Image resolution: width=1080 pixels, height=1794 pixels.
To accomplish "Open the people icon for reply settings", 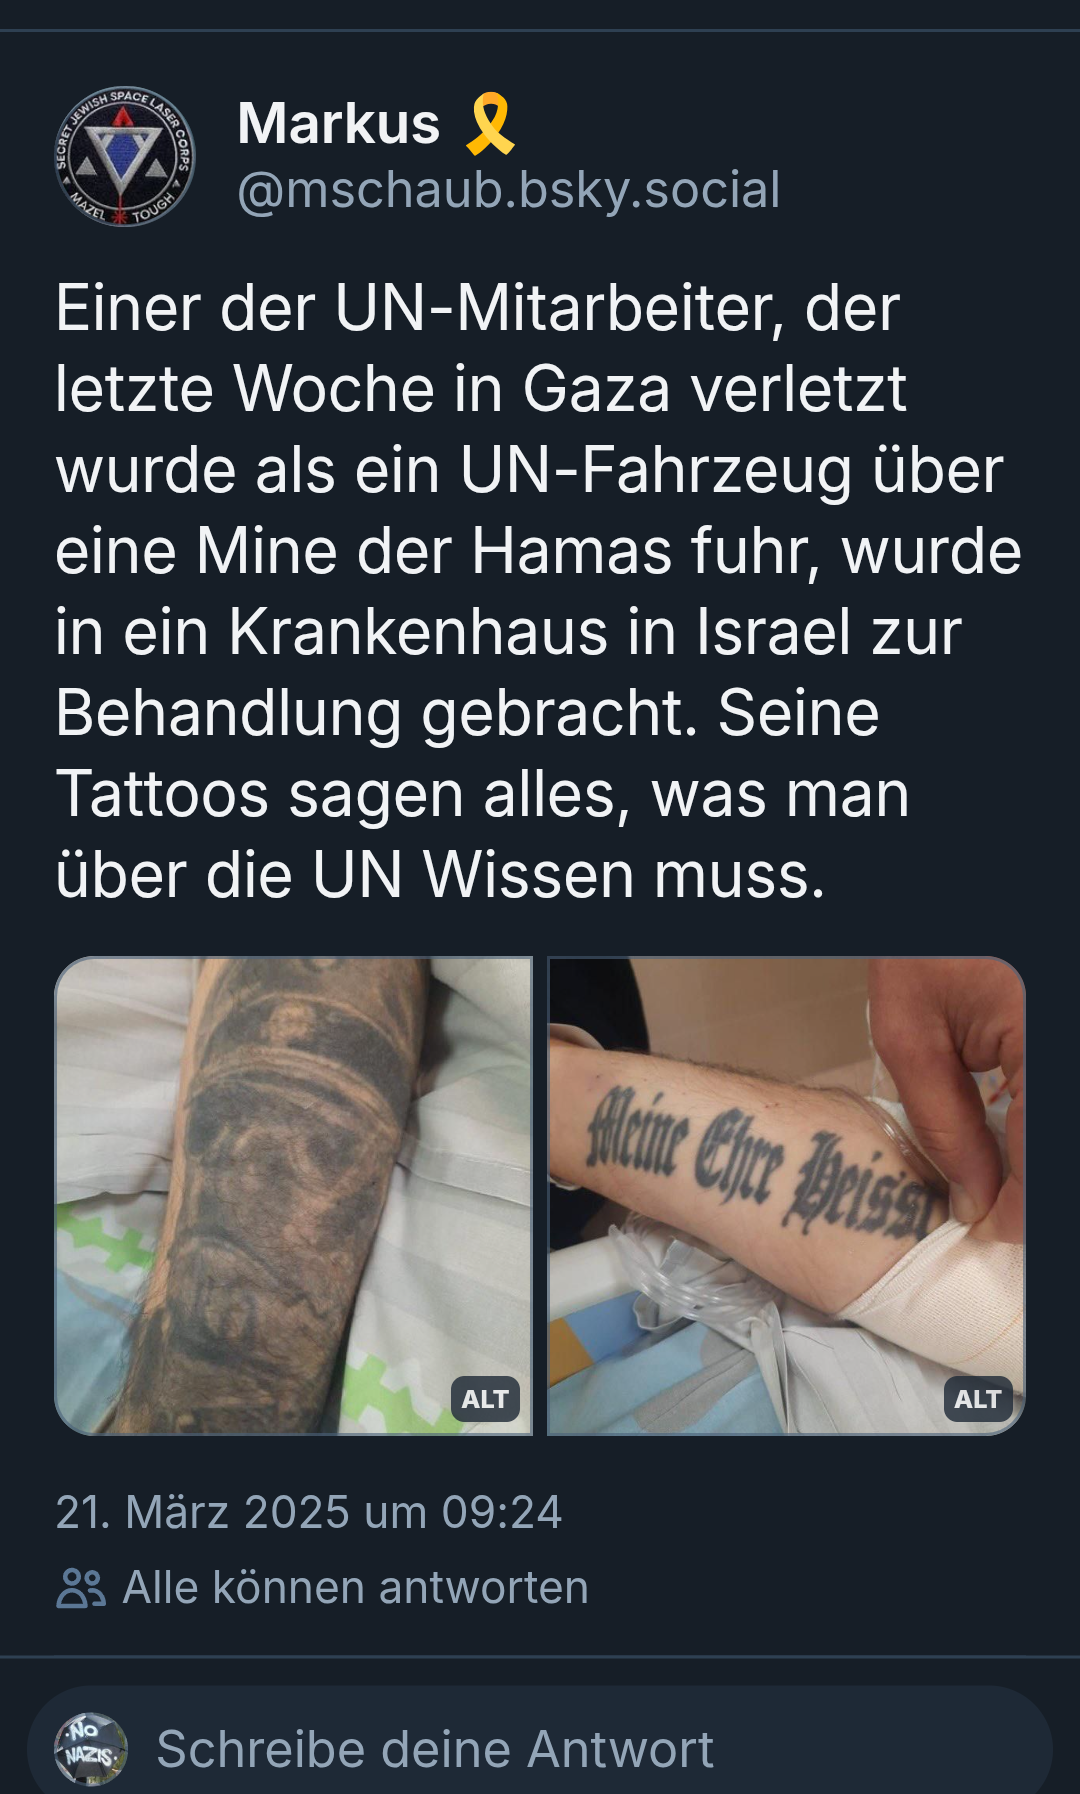I will tap(81, 1588).
